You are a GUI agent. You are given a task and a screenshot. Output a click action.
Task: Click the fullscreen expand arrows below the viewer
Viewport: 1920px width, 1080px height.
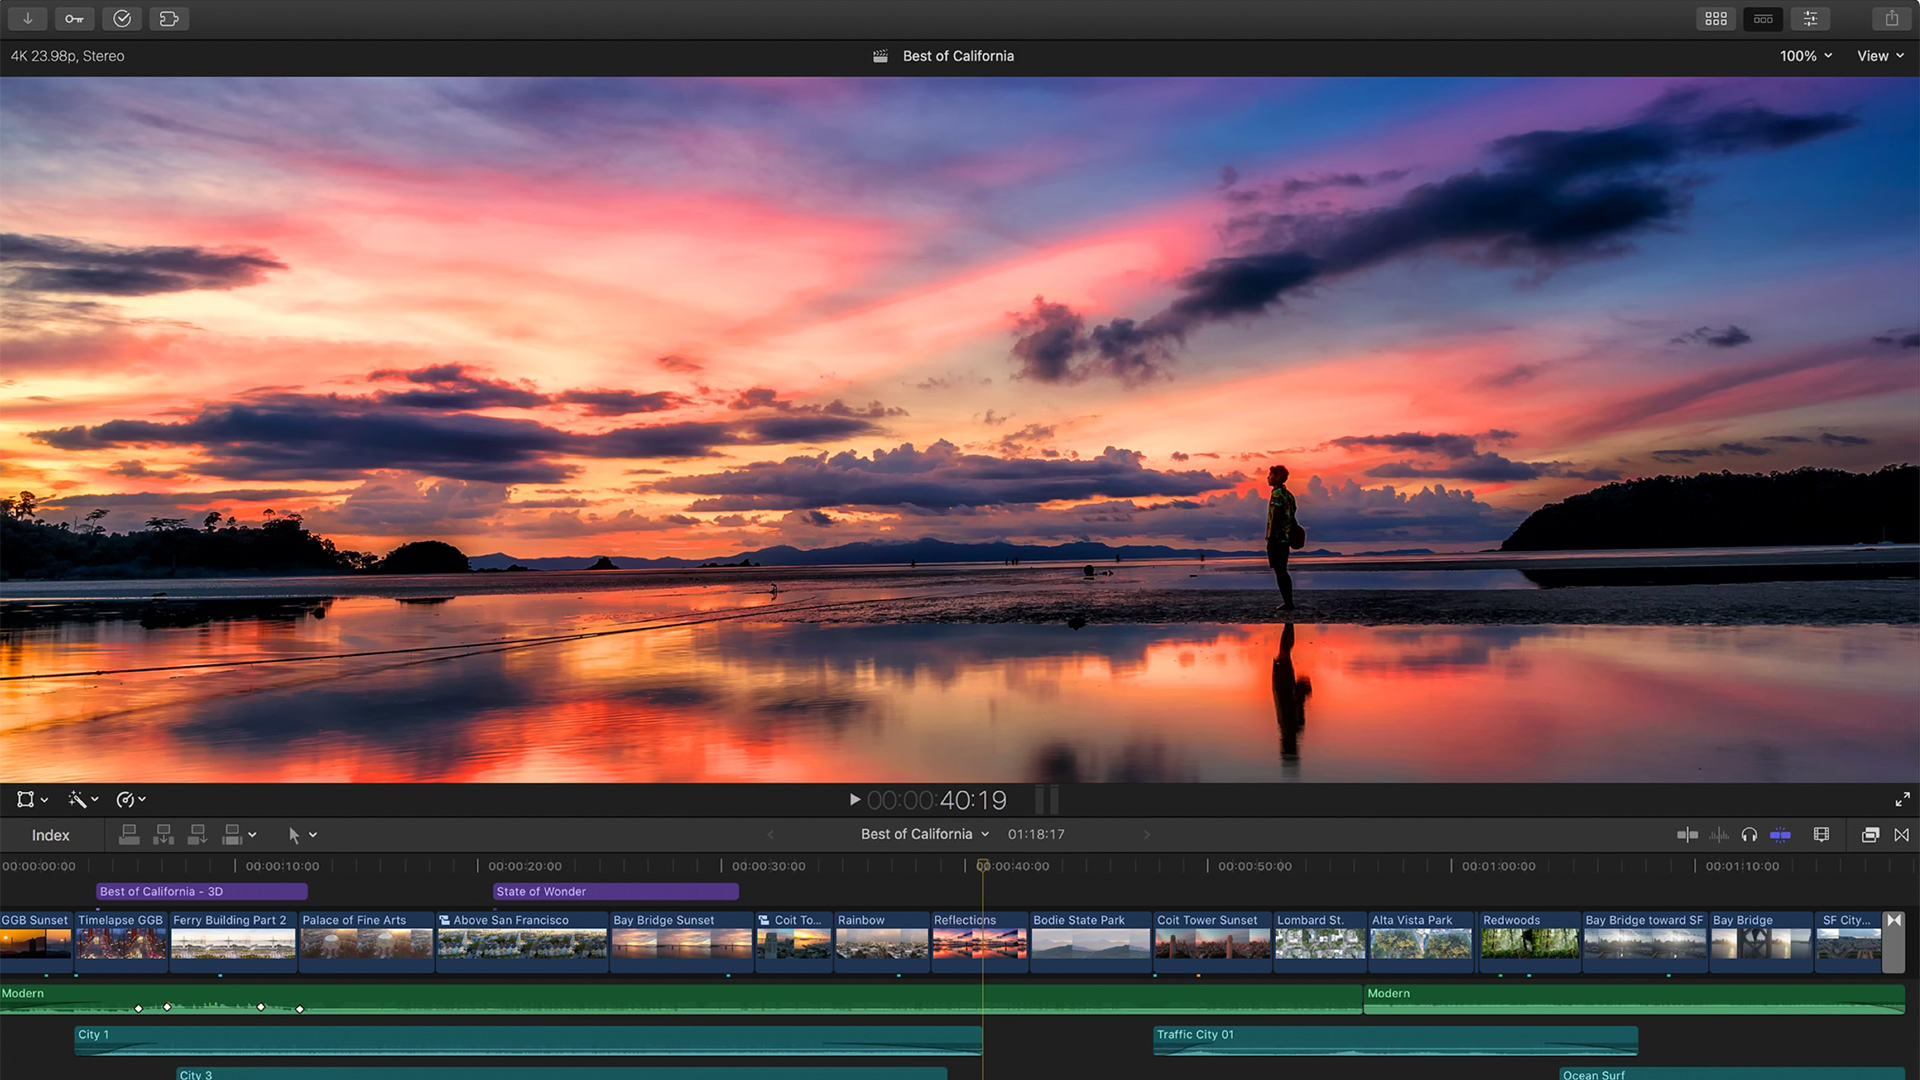(1903, 799)
